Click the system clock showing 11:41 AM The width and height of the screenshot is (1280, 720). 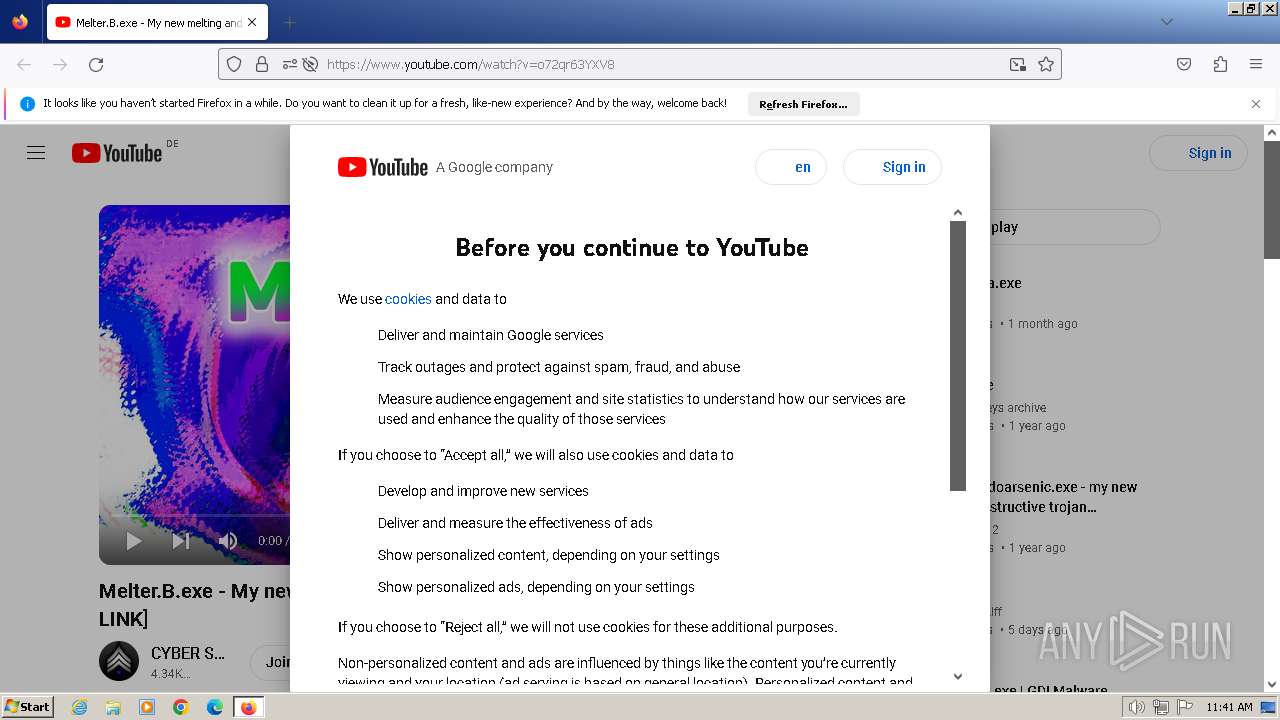pos(1229,707)
